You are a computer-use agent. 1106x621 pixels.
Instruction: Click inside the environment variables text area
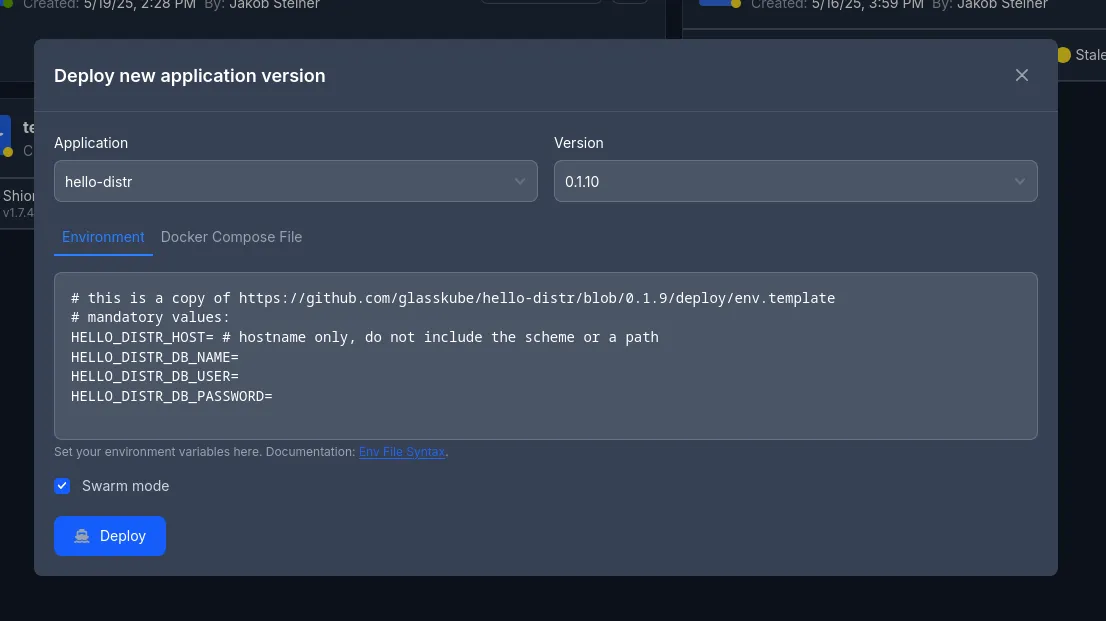(x=546, y=355)
